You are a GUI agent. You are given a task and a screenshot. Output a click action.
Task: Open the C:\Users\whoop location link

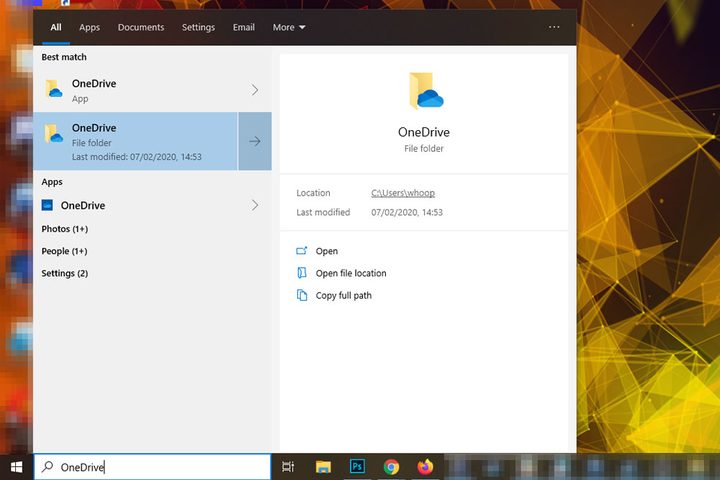tap(403, 193)
